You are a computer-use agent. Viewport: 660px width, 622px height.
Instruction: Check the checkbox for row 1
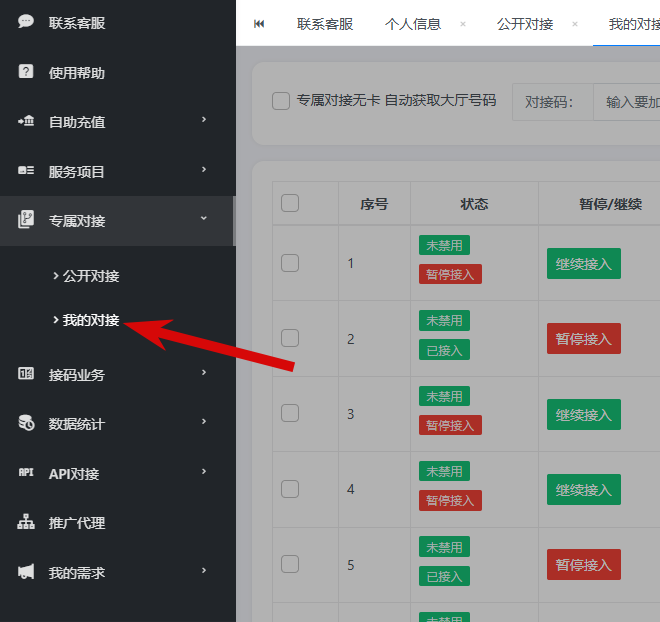(x=290, y=263)
